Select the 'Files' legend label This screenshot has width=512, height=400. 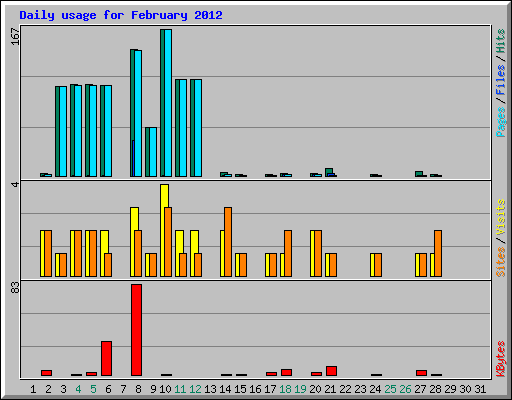[501, 80]
